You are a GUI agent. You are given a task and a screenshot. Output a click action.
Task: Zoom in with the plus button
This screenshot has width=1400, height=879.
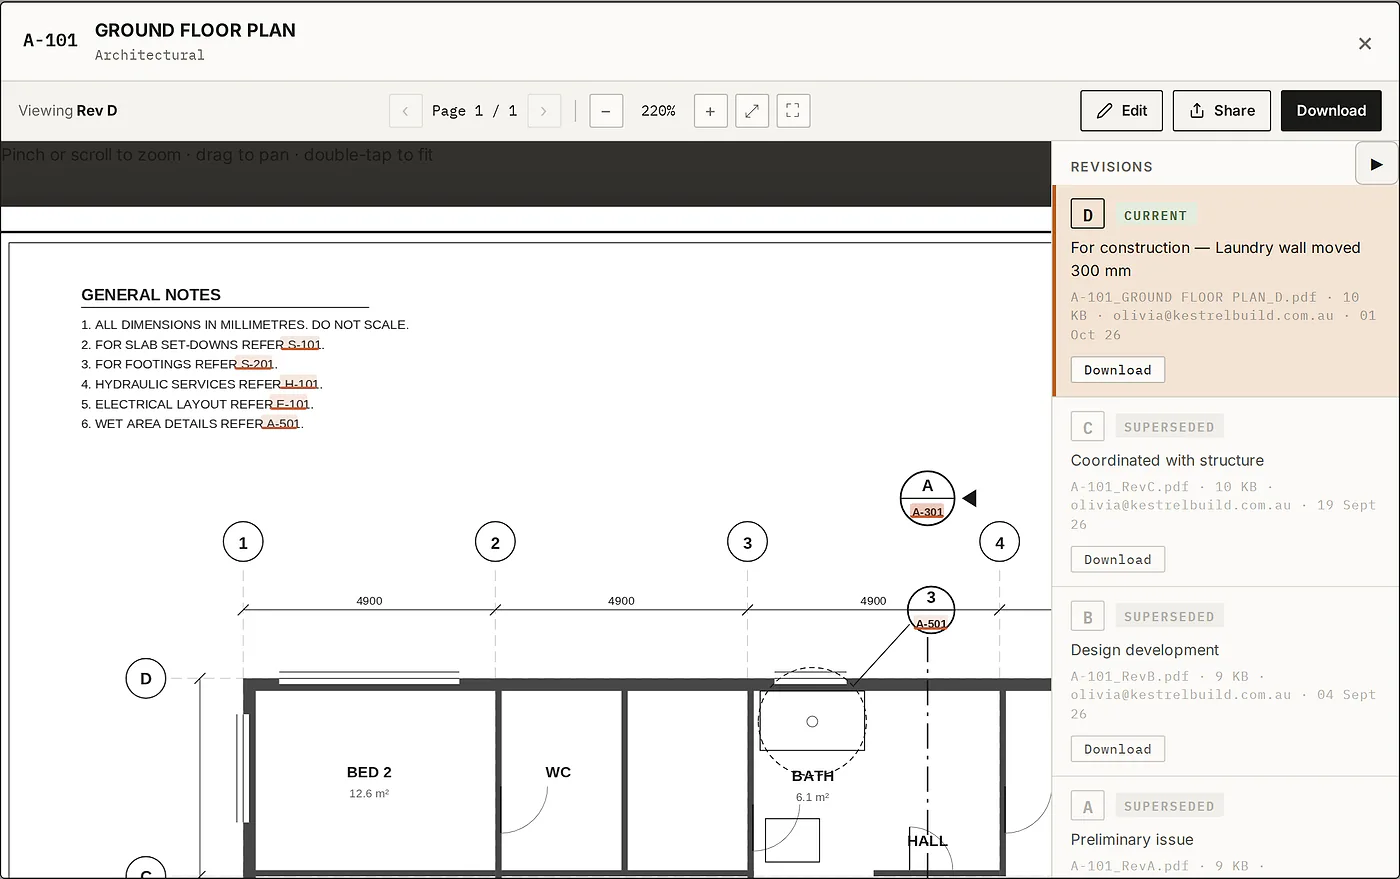(710, 111)
